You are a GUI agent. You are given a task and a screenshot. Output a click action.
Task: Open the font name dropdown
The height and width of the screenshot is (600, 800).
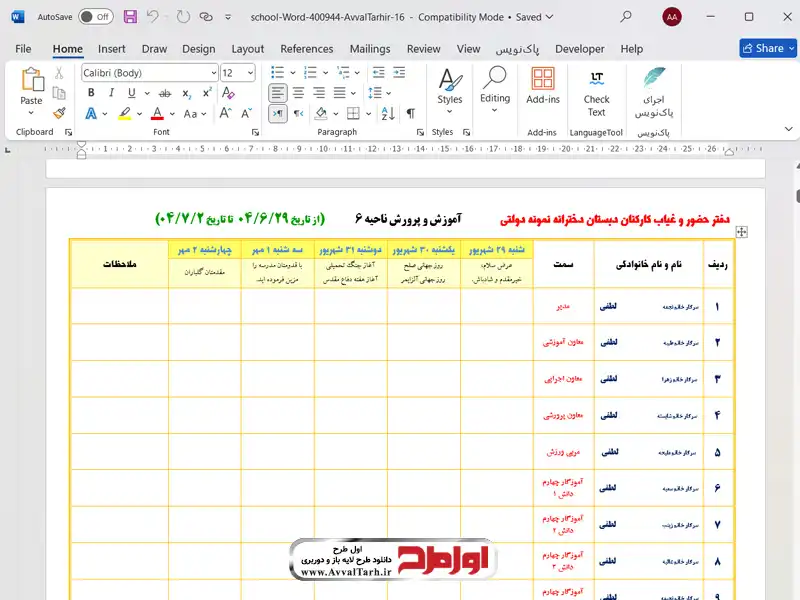click(212, 72)
